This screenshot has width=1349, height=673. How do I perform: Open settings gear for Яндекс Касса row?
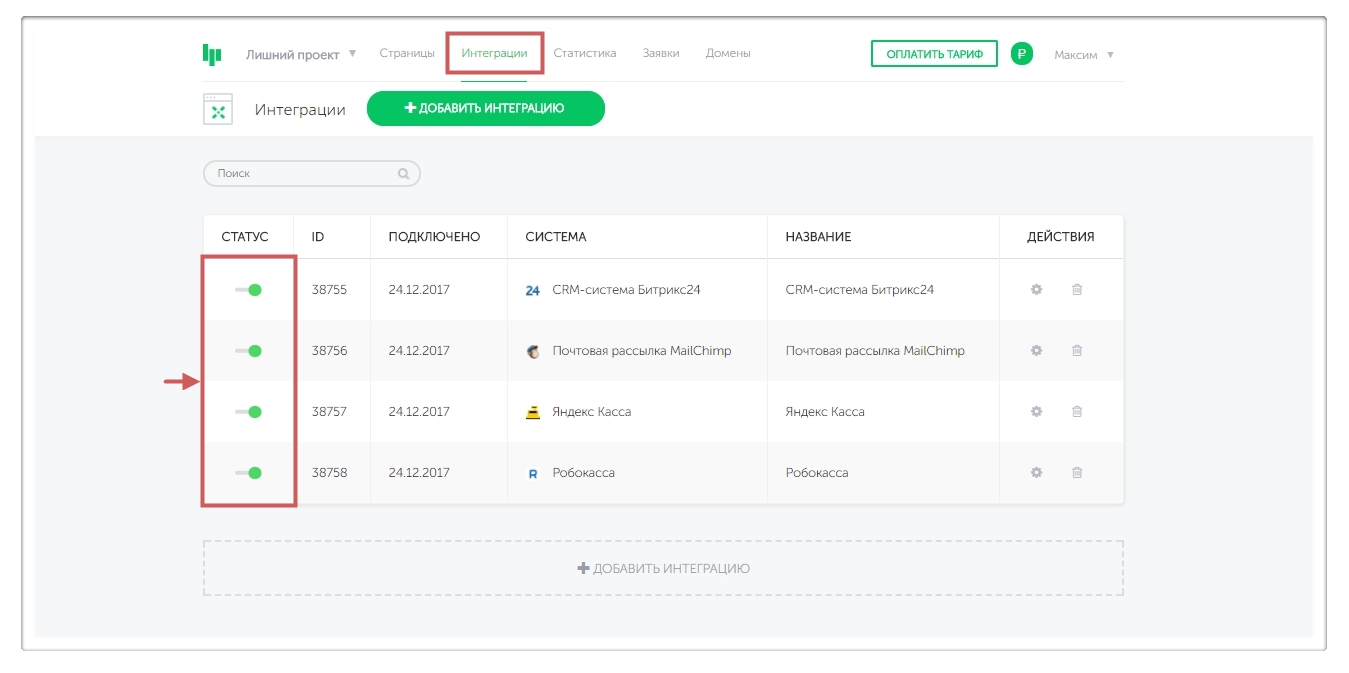coord(1036,412)
